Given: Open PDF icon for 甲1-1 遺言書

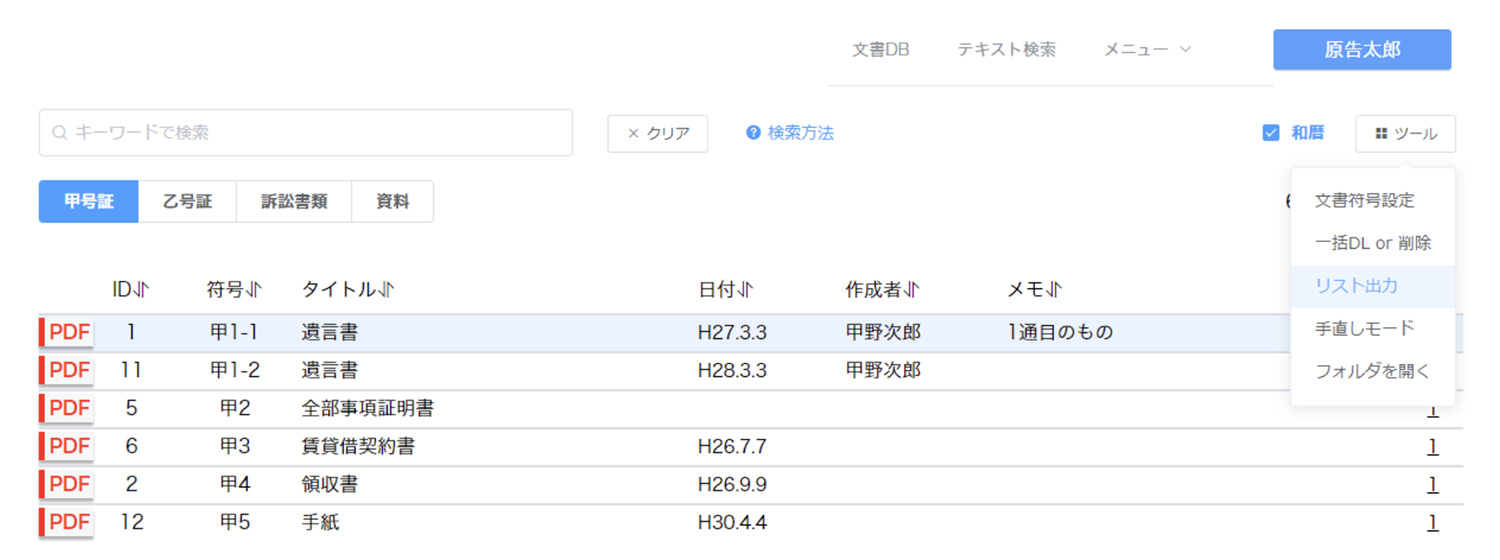Looking at the screenshot, I should tap(67, 333).
